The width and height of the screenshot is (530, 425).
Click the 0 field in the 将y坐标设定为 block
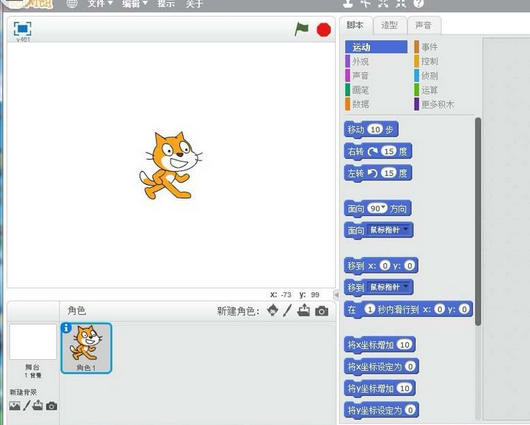point(410,410)
